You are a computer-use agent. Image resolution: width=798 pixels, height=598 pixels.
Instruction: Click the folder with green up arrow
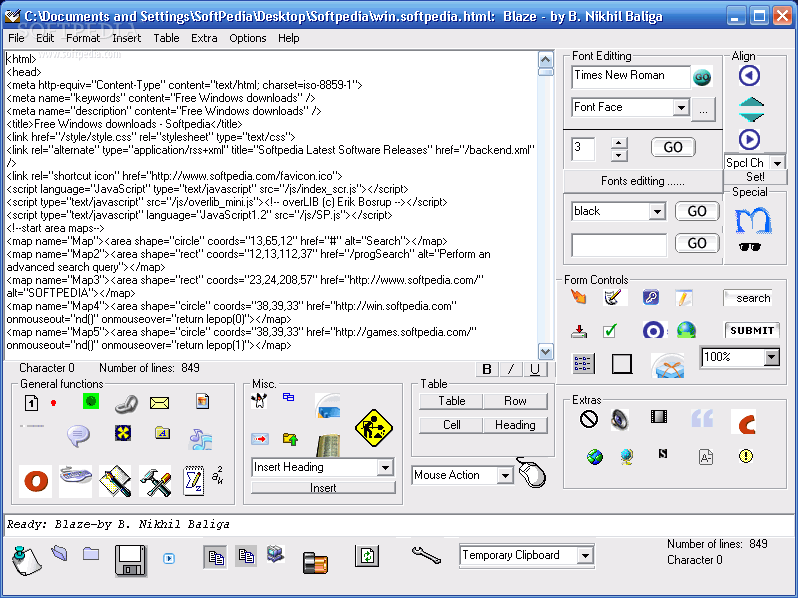pos(290,439)
